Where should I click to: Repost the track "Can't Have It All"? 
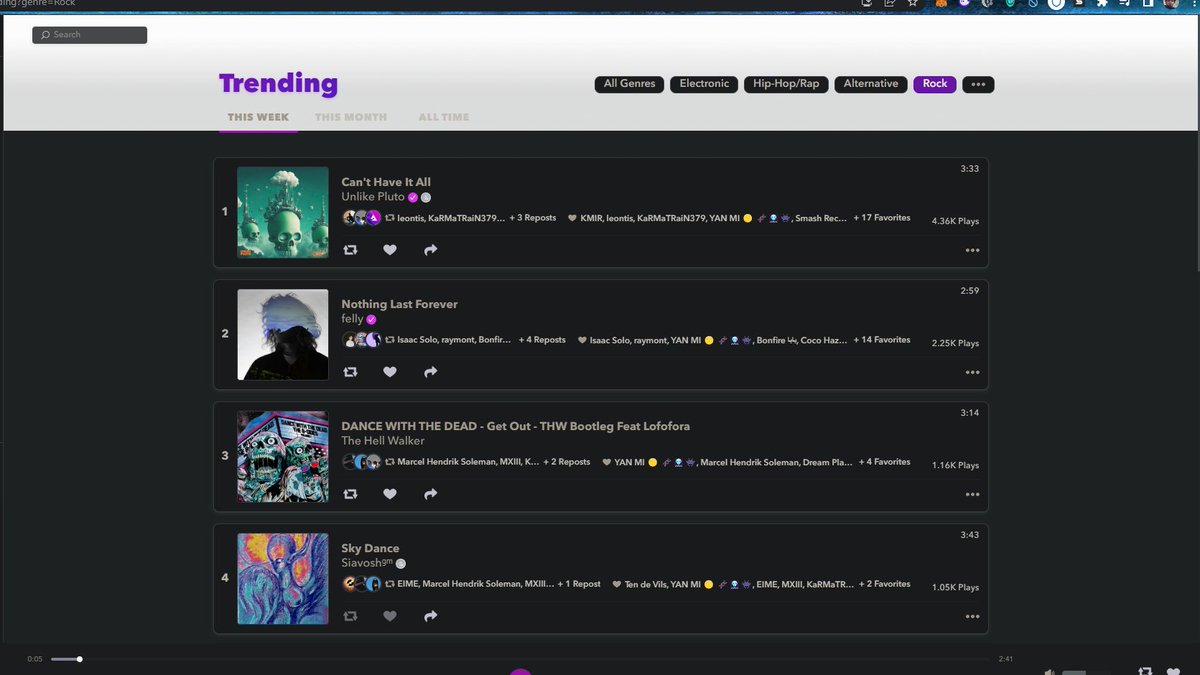(x=350, y=249)
